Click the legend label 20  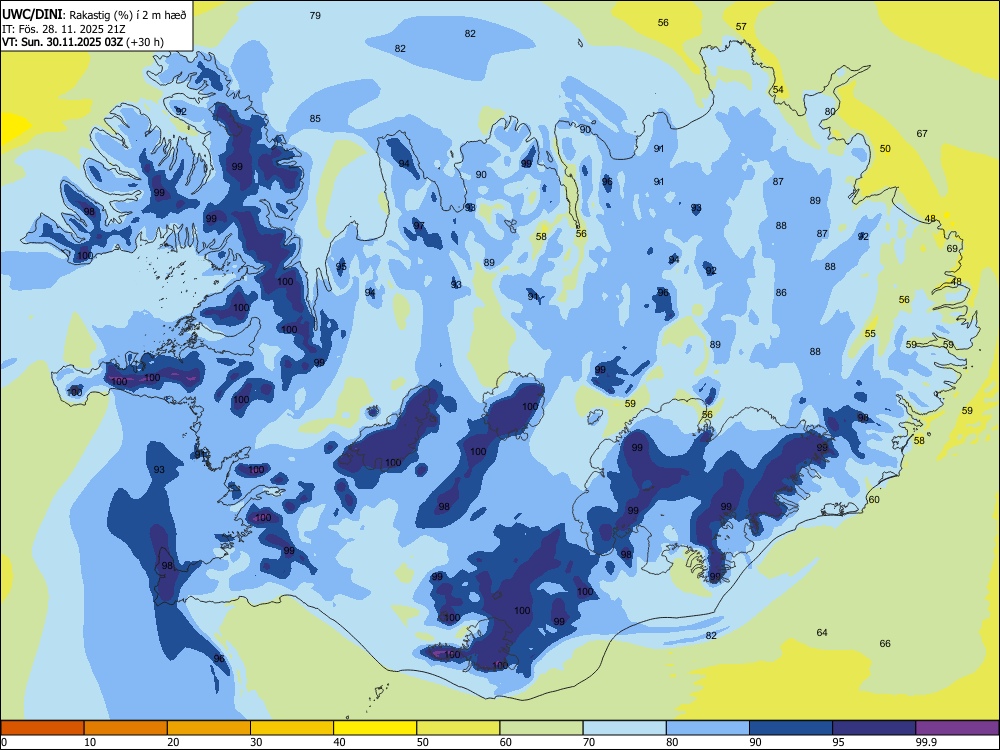tap(173, 742)
